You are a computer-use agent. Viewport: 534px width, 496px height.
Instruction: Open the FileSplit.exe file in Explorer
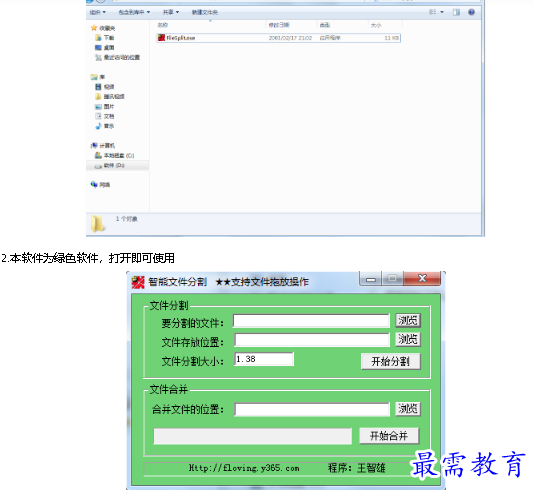278,38
